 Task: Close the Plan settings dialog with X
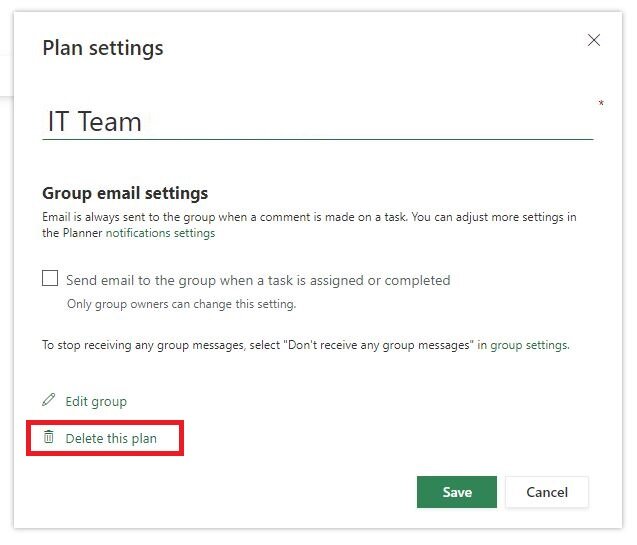(594, 40)
